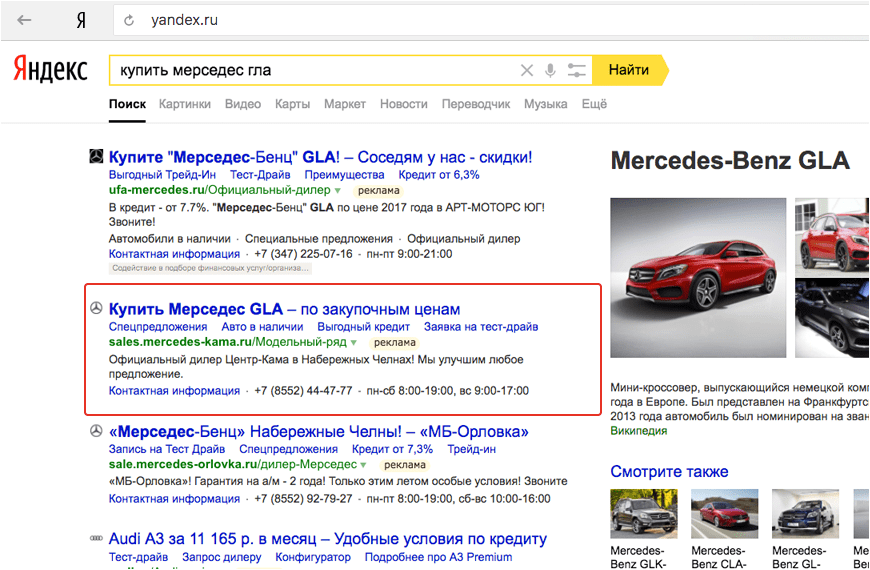Open 'Купить Мерседес GLA – по закупочным ценам'

pos(284,309)
